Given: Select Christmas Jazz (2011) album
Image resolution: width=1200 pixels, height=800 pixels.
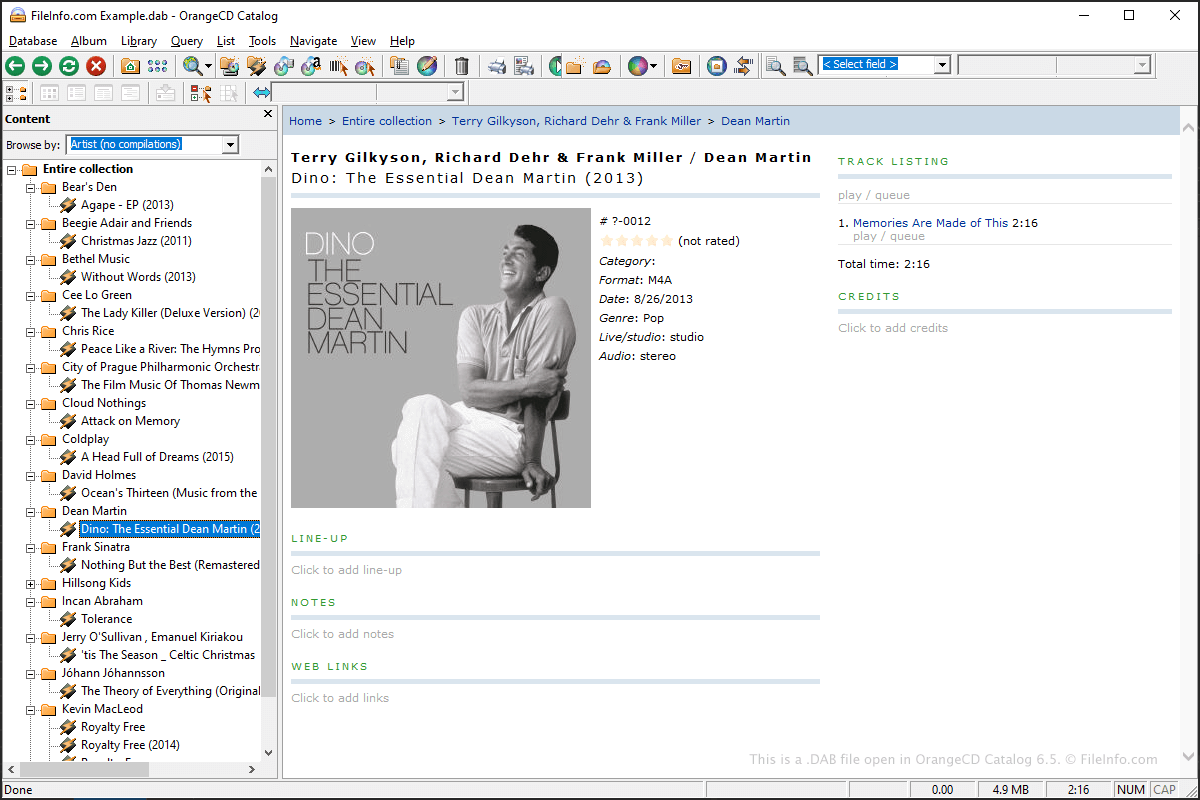Looking at the screenshot, I should tap(136, 241).
